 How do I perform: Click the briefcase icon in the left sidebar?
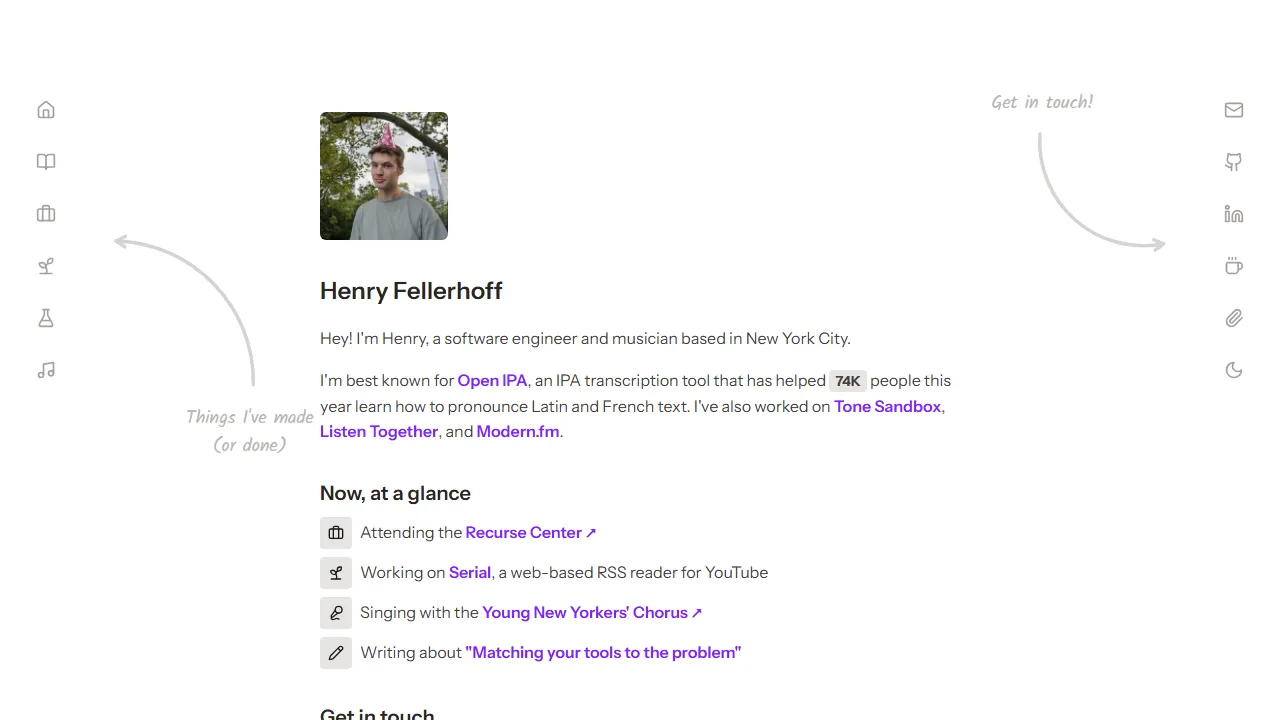(45, 213)
